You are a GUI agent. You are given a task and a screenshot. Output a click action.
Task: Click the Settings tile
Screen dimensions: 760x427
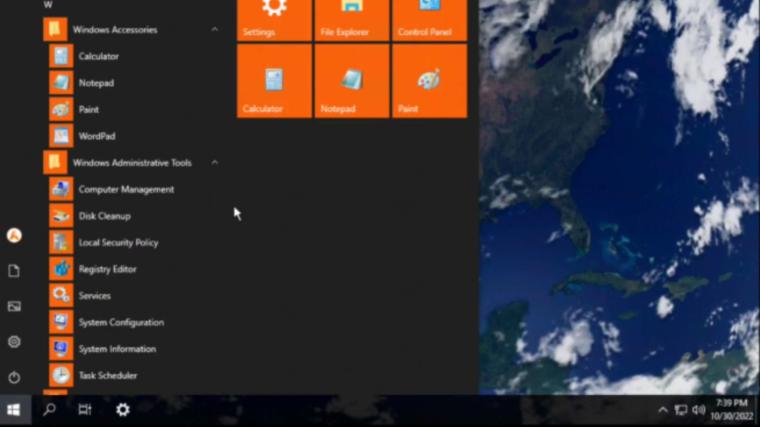[x=274, y=20]
